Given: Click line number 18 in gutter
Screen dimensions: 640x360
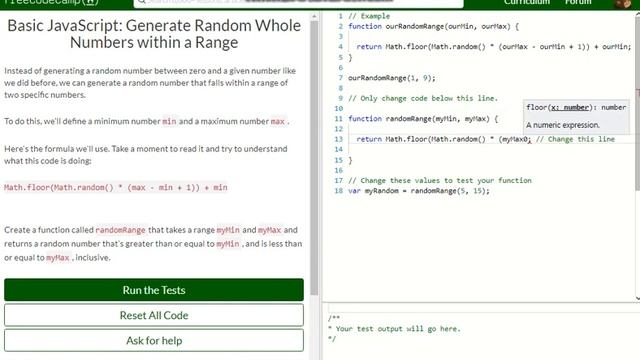Looking at the screenshot, I should [x=338, y=191].
